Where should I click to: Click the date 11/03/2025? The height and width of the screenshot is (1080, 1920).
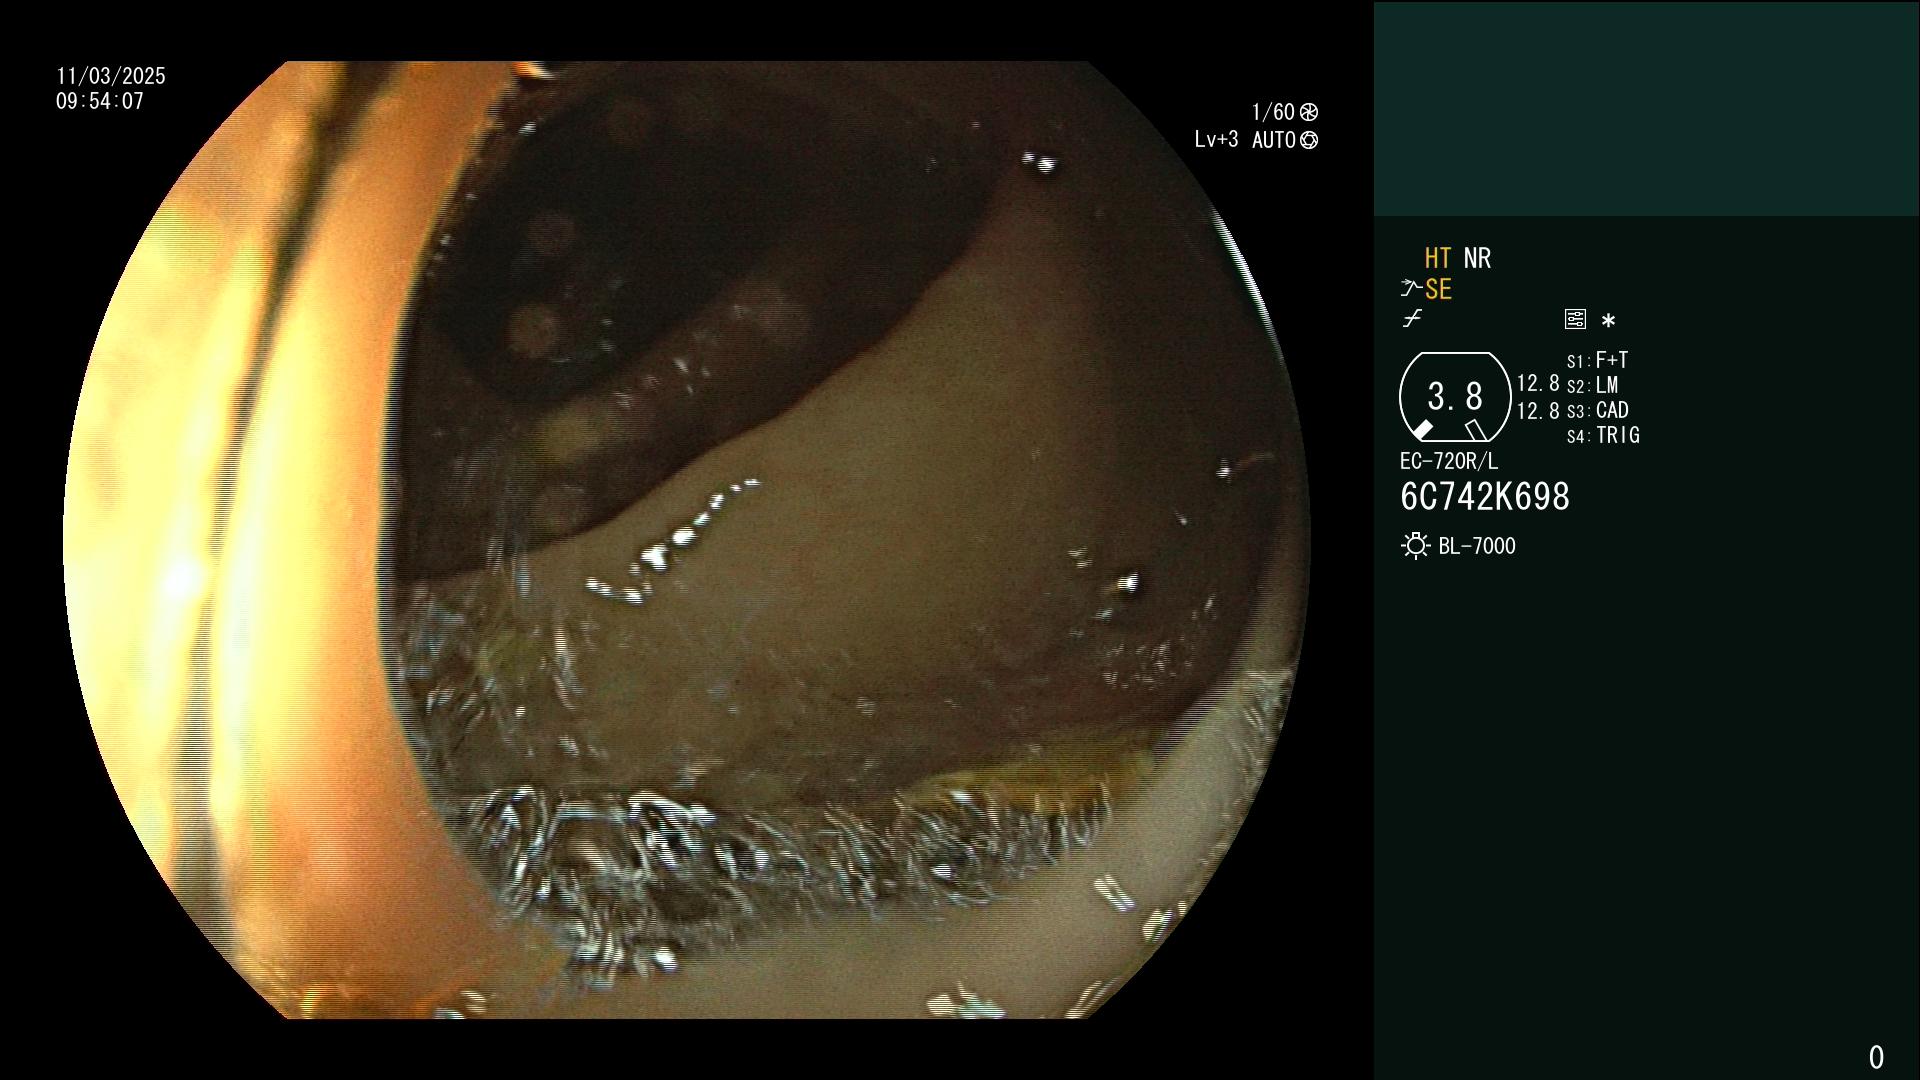point(111,76)
